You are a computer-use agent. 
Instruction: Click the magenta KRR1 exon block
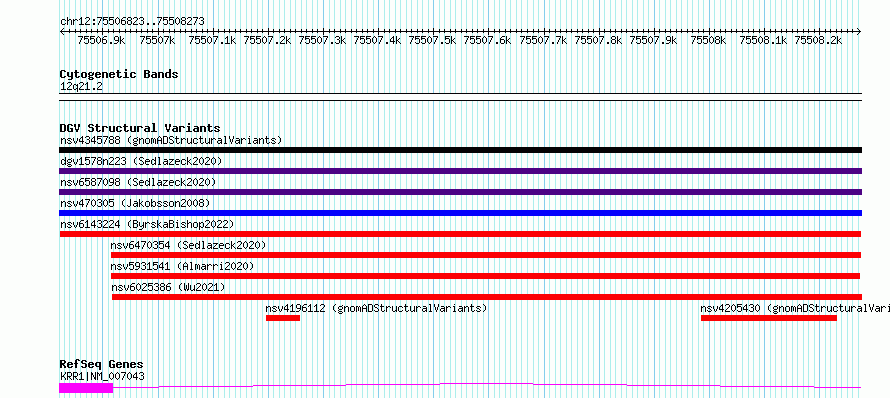point(86,388)
